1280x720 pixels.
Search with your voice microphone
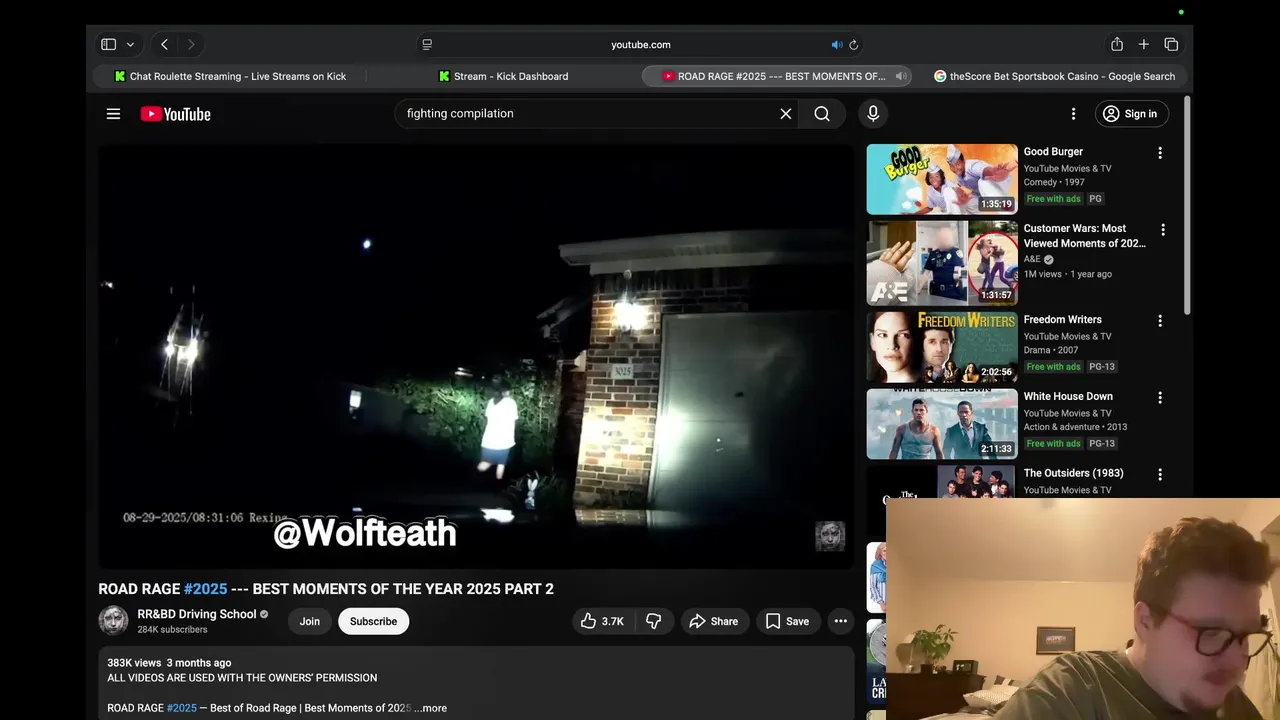click(x=873, y=114)
